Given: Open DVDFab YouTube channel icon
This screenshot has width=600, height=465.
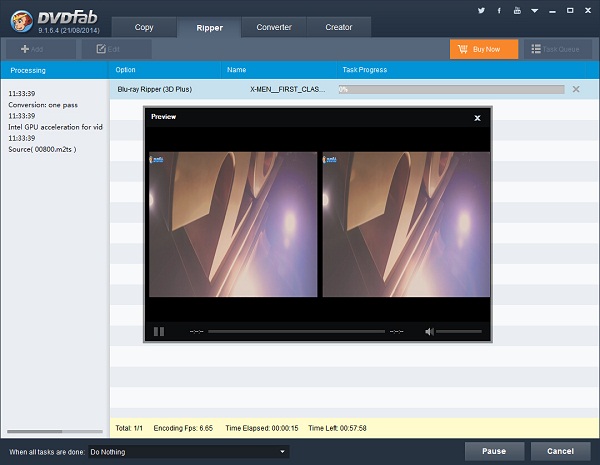Looking at the screenshot, I should click(517, 11).
